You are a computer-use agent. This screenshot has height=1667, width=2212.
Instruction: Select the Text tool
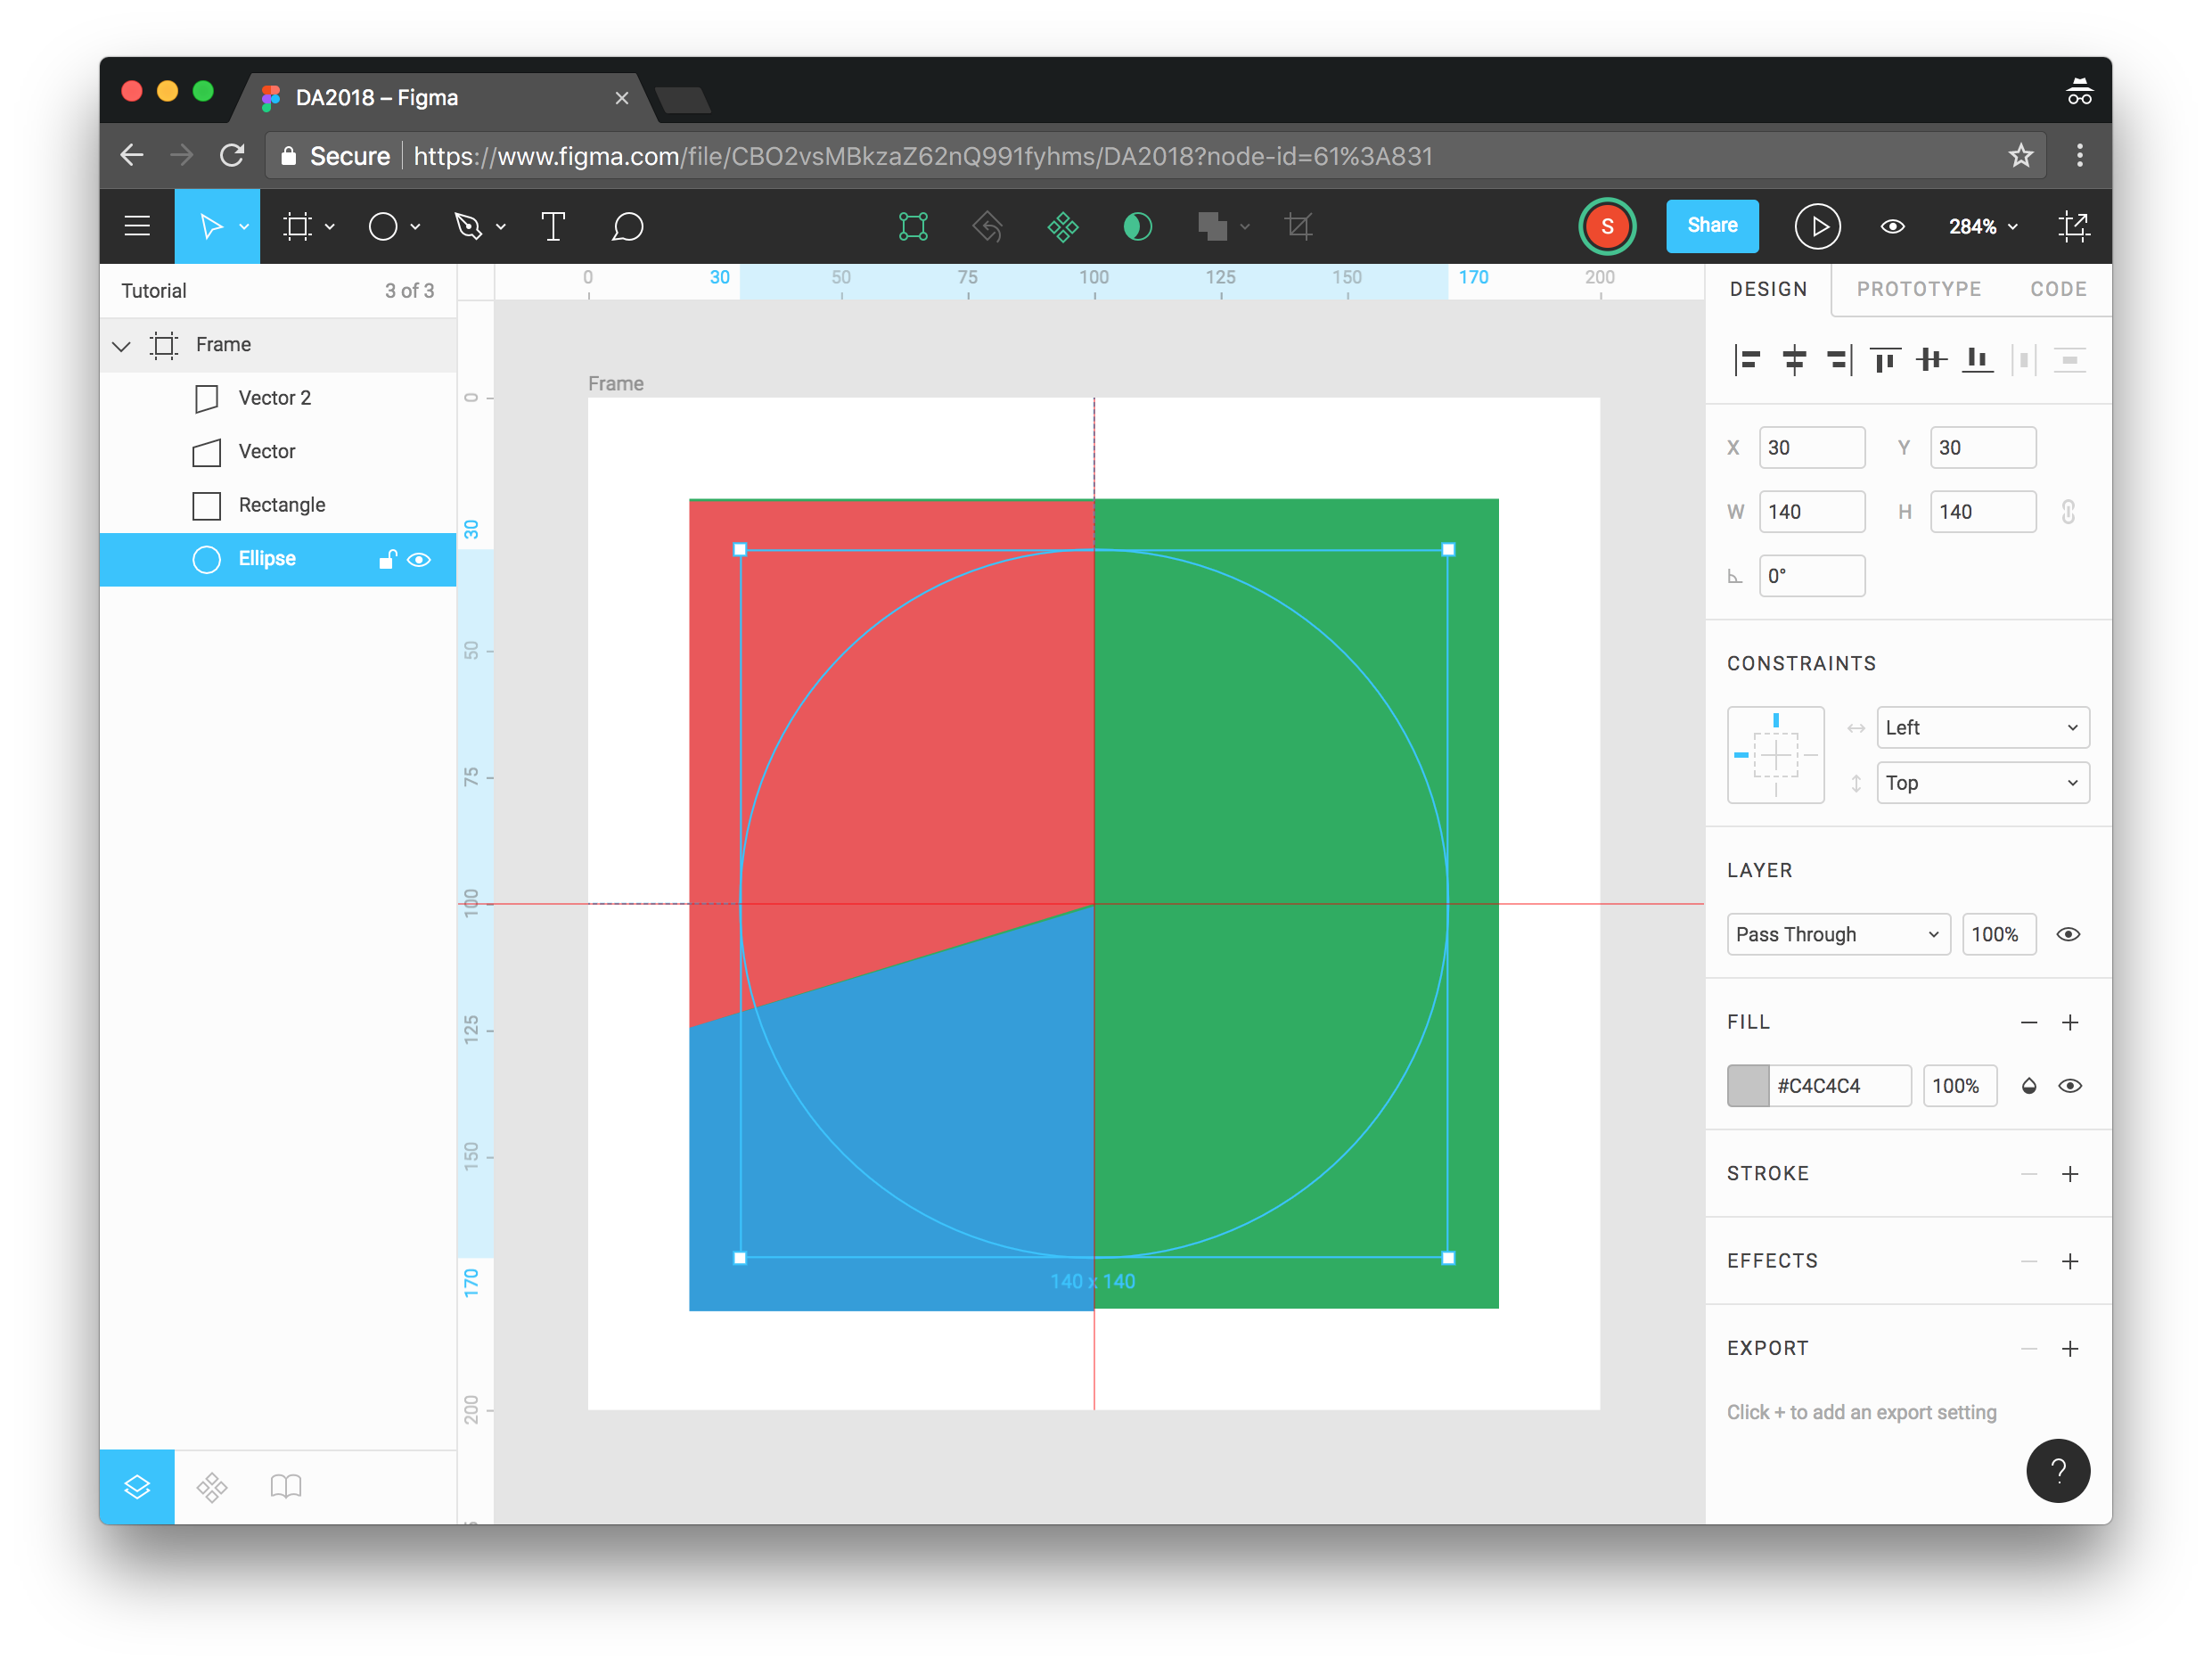553,227
